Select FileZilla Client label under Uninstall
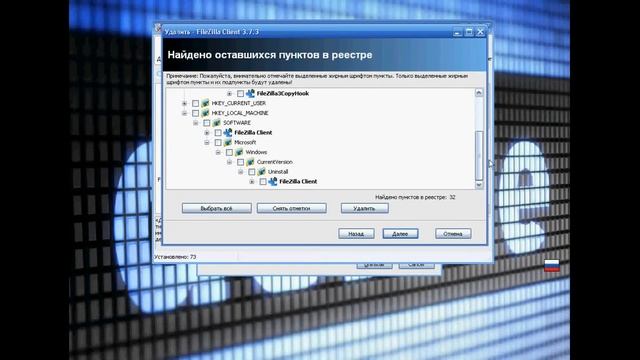This screenshot has height=360, width=640. point(298,182)
